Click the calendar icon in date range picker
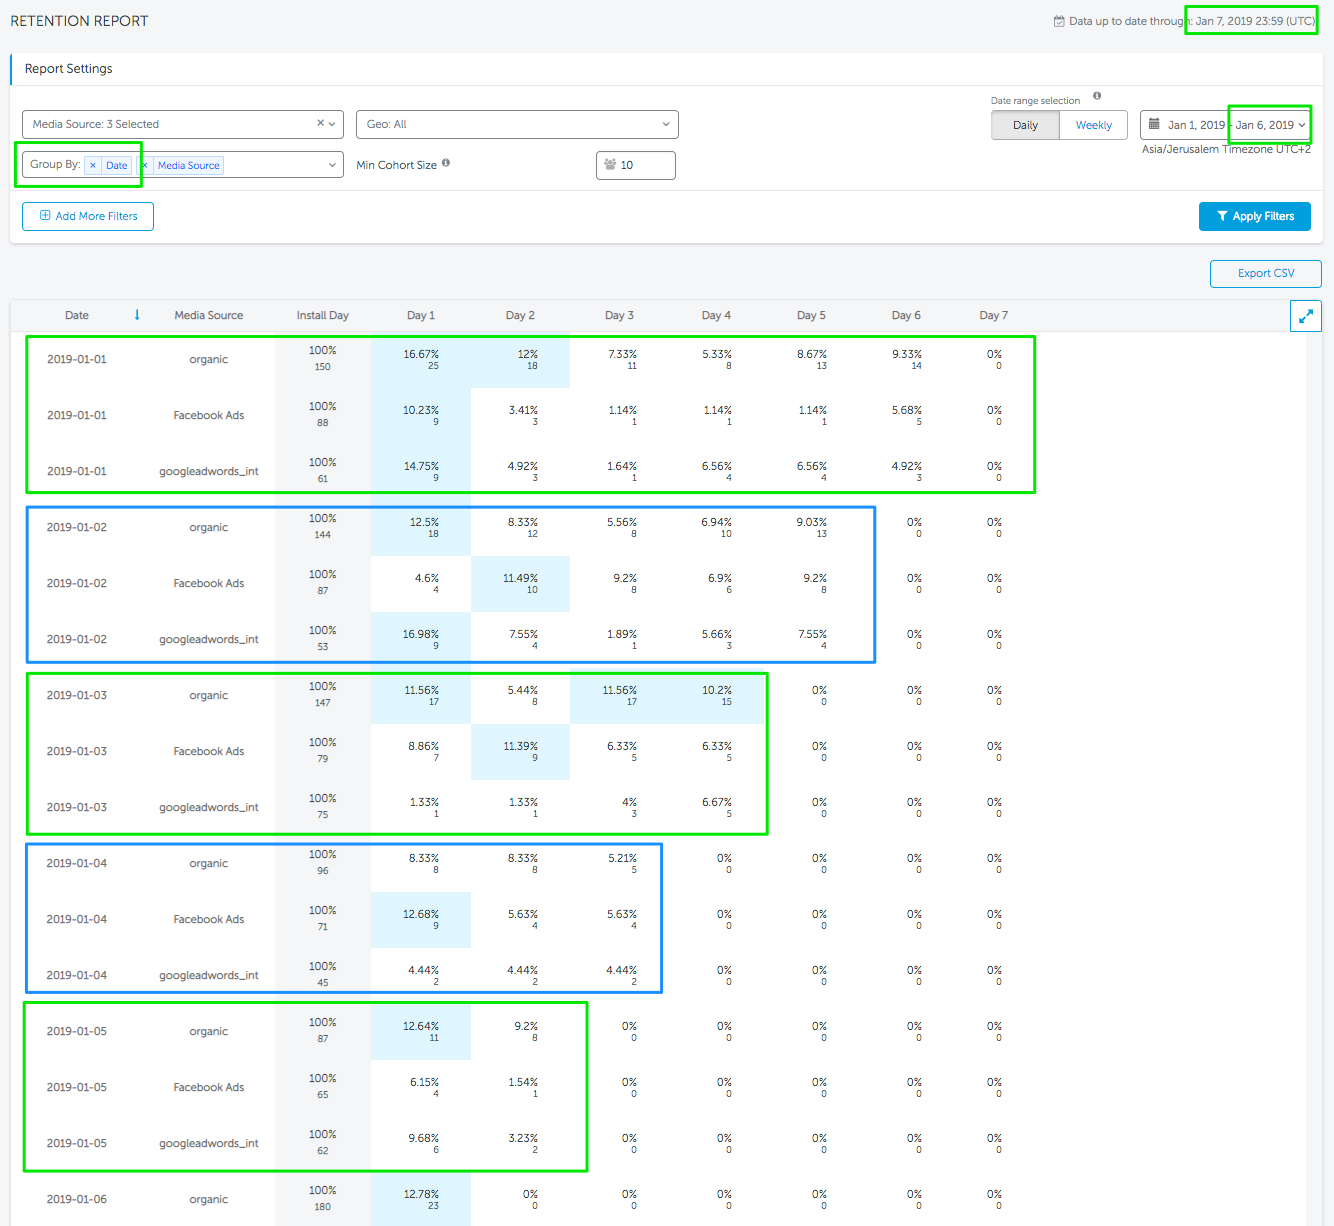The width and height of the screenshot is (1334, 1226). coord(1154,125)
